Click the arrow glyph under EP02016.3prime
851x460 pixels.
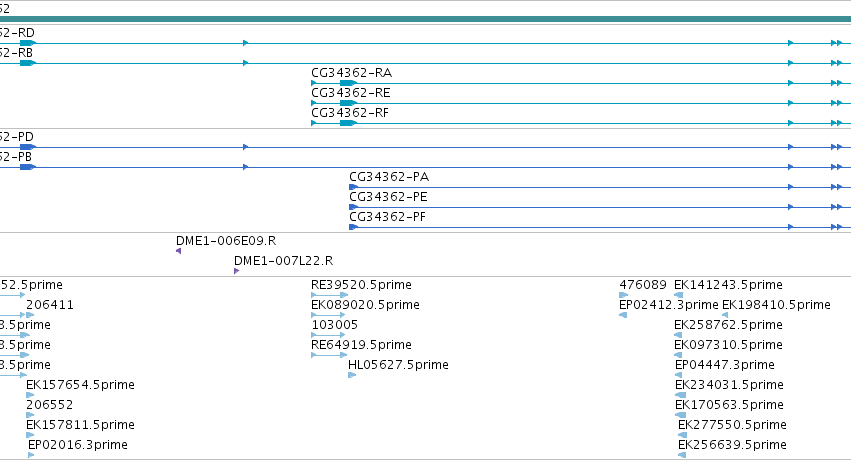(x=31, y=456)
